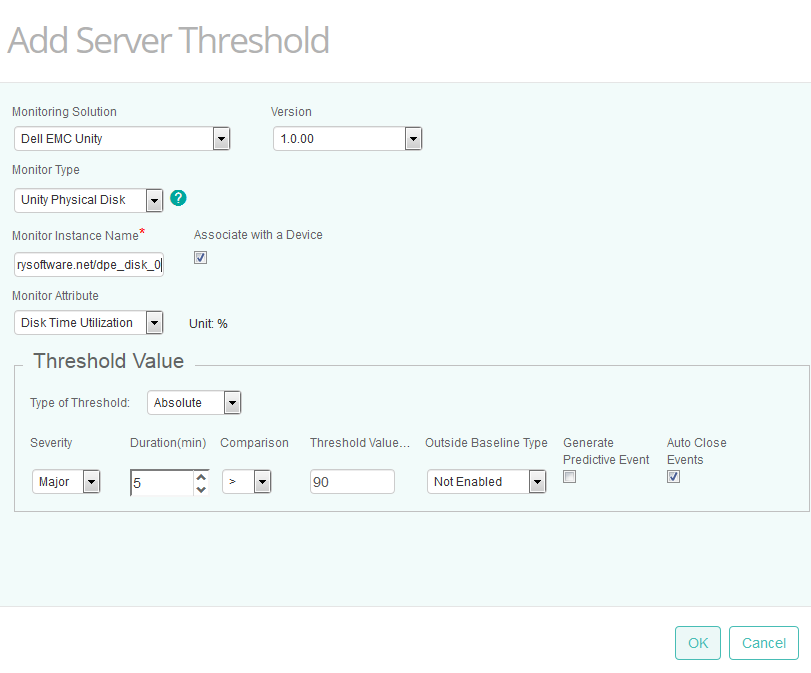Click the Dell EMC Unity dropdown arrow icon

[221, 138]
